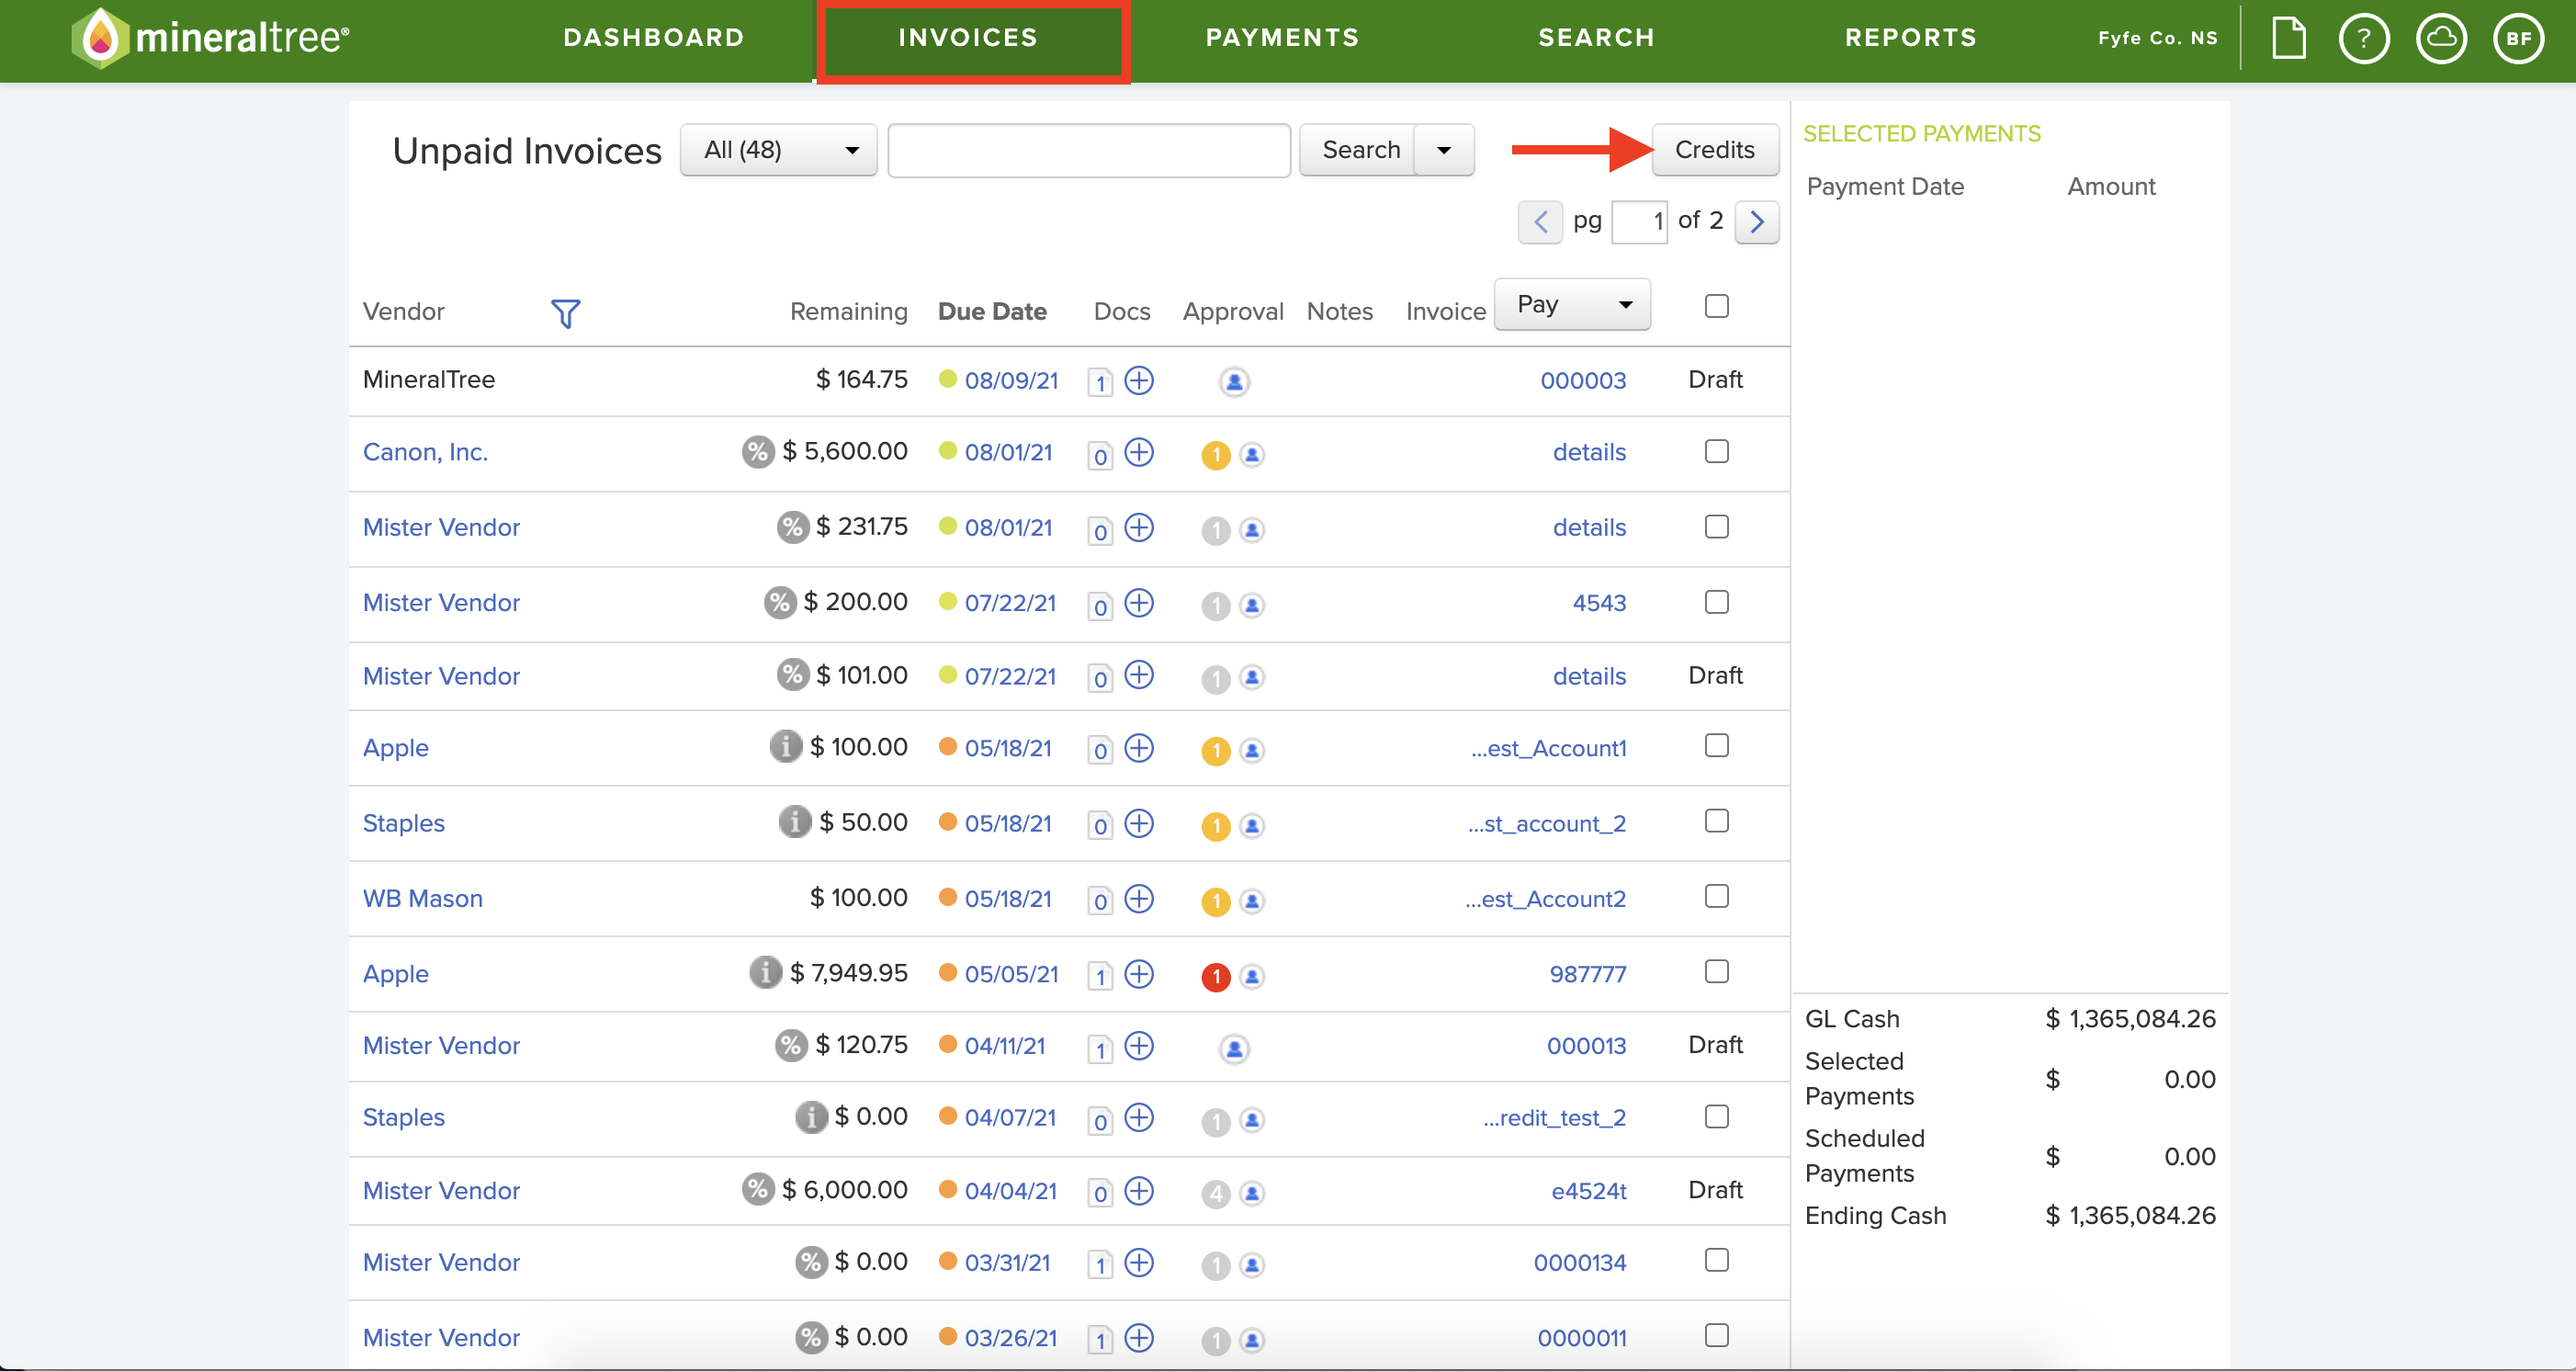Open the Pay action dropdown
Viewport: 2576px width, 1371px height.
(x=1572, y=304)
